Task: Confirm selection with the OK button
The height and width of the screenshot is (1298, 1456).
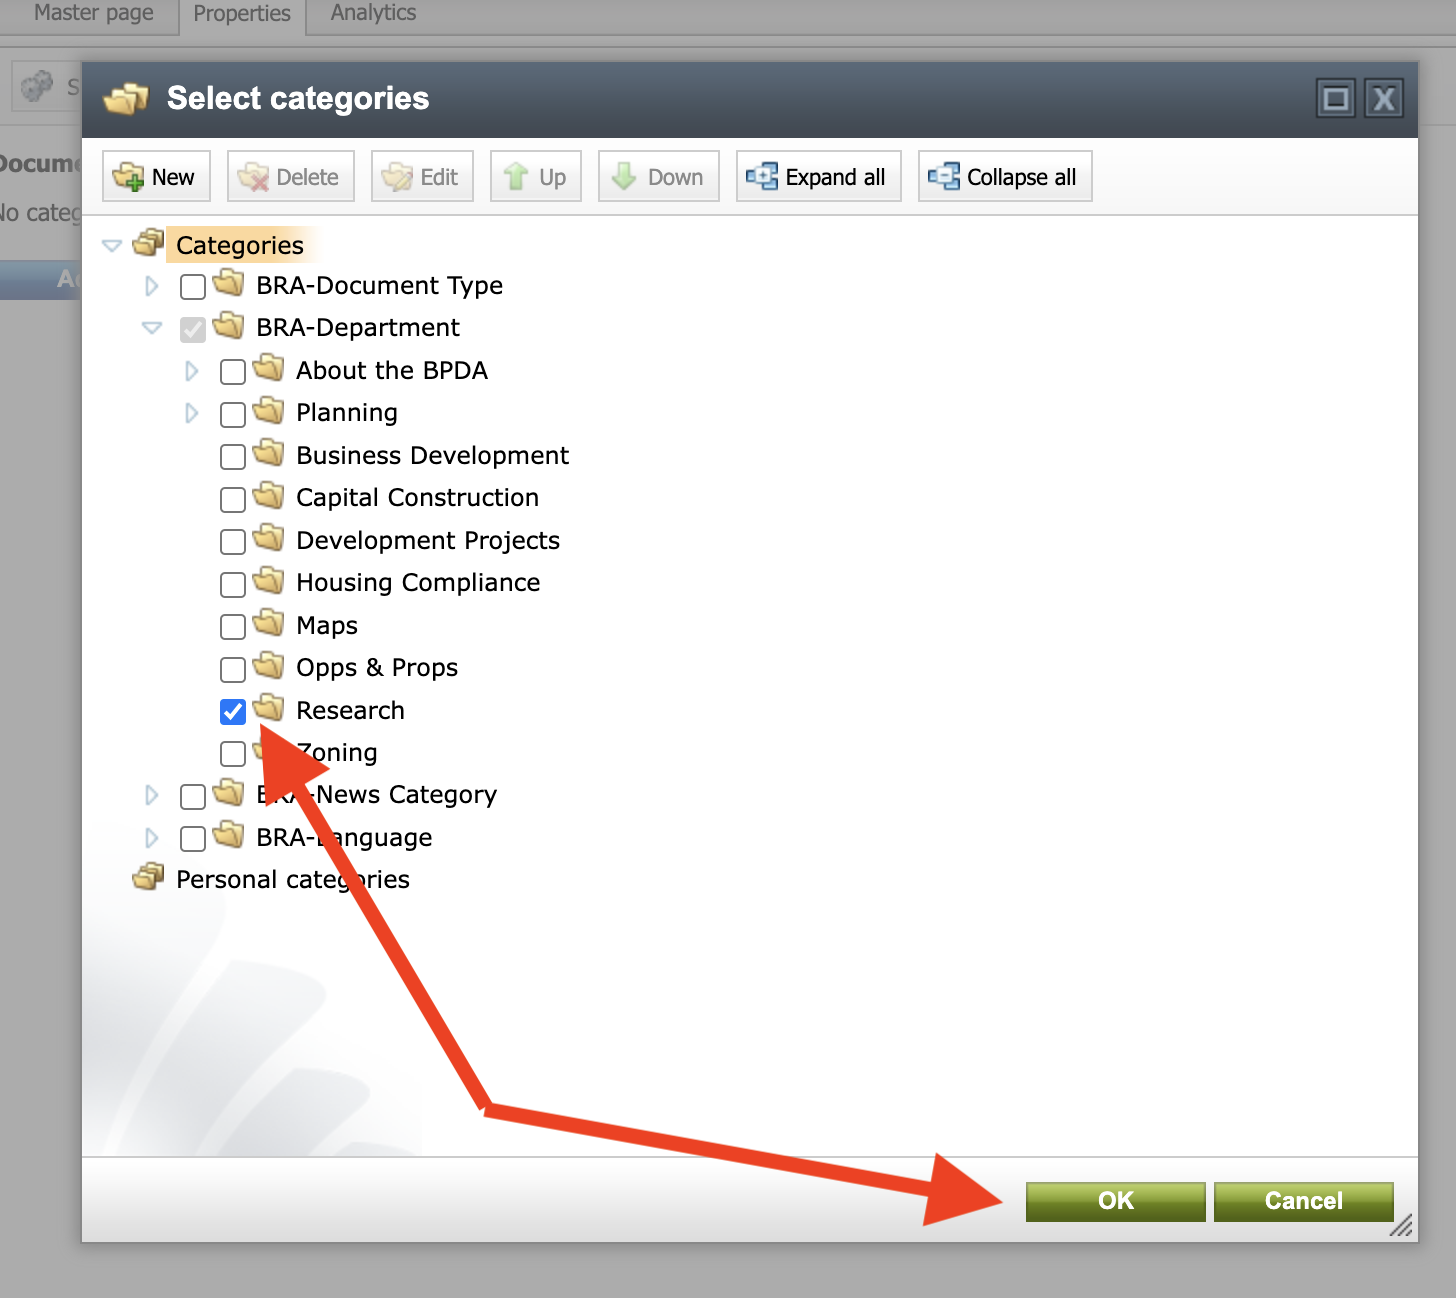Action: (1115, 1201)
